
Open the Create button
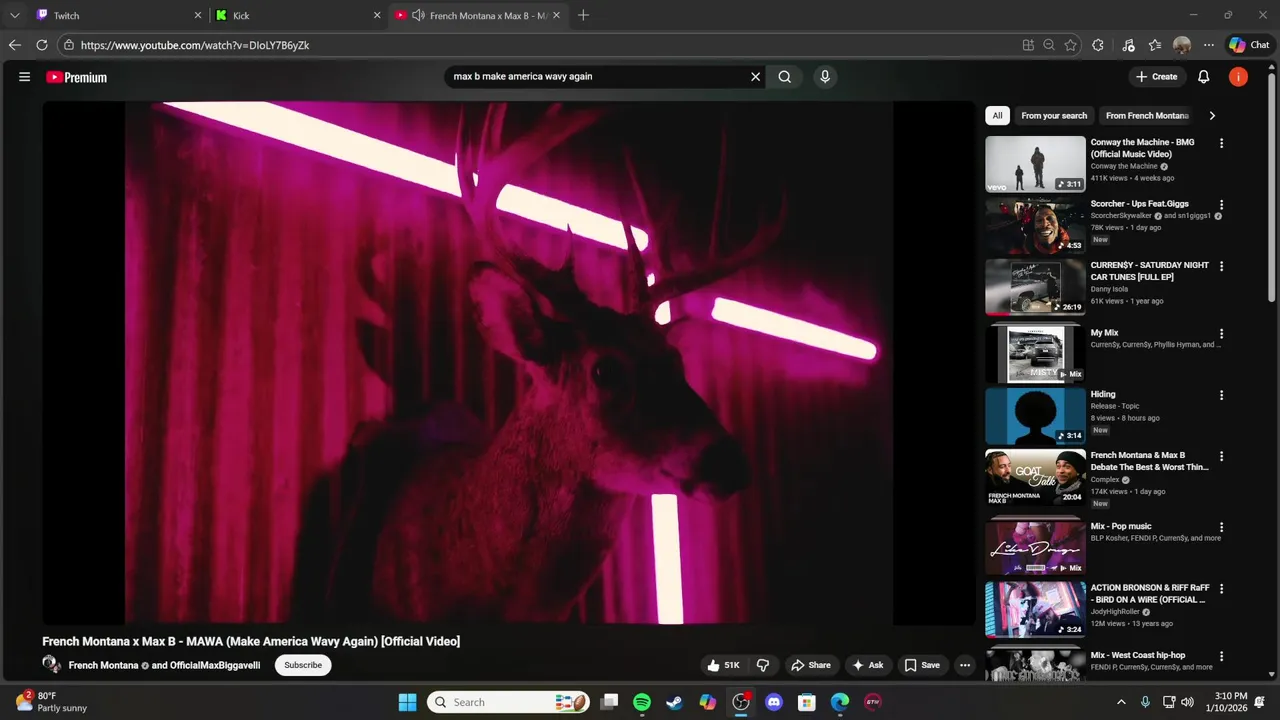click(1157, 77)
